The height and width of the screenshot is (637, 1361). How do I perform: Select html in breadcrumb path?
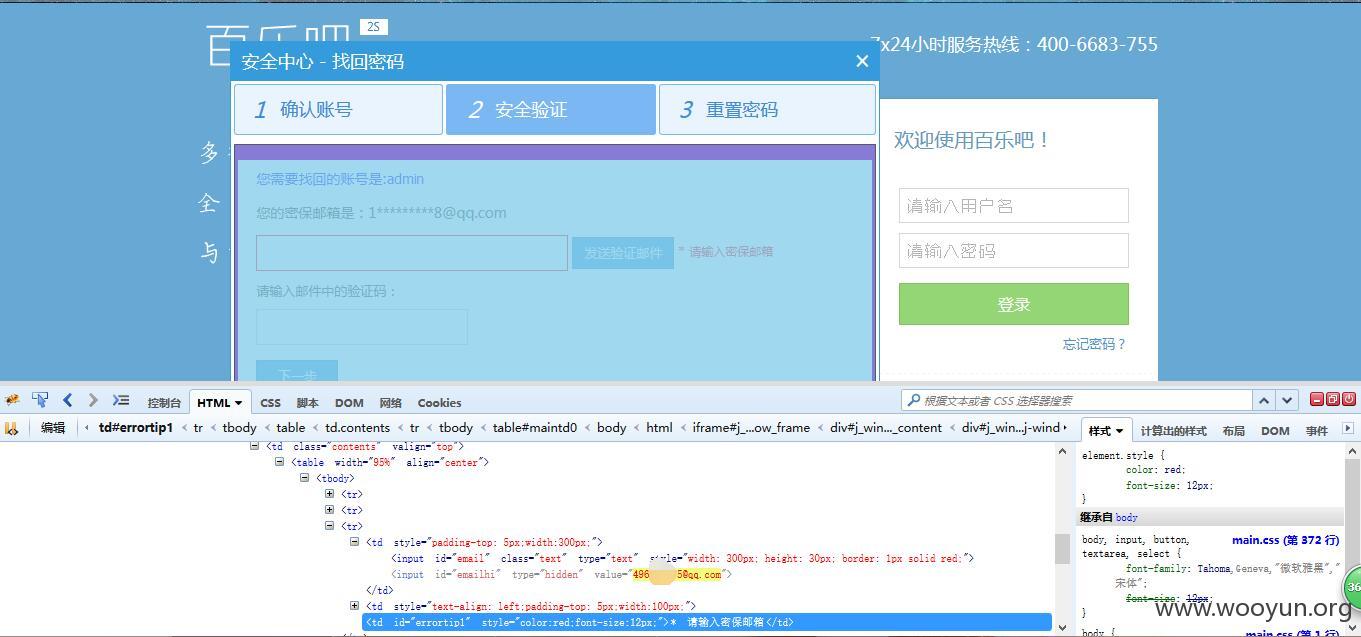pyautogui.click(x=659, y=428)
